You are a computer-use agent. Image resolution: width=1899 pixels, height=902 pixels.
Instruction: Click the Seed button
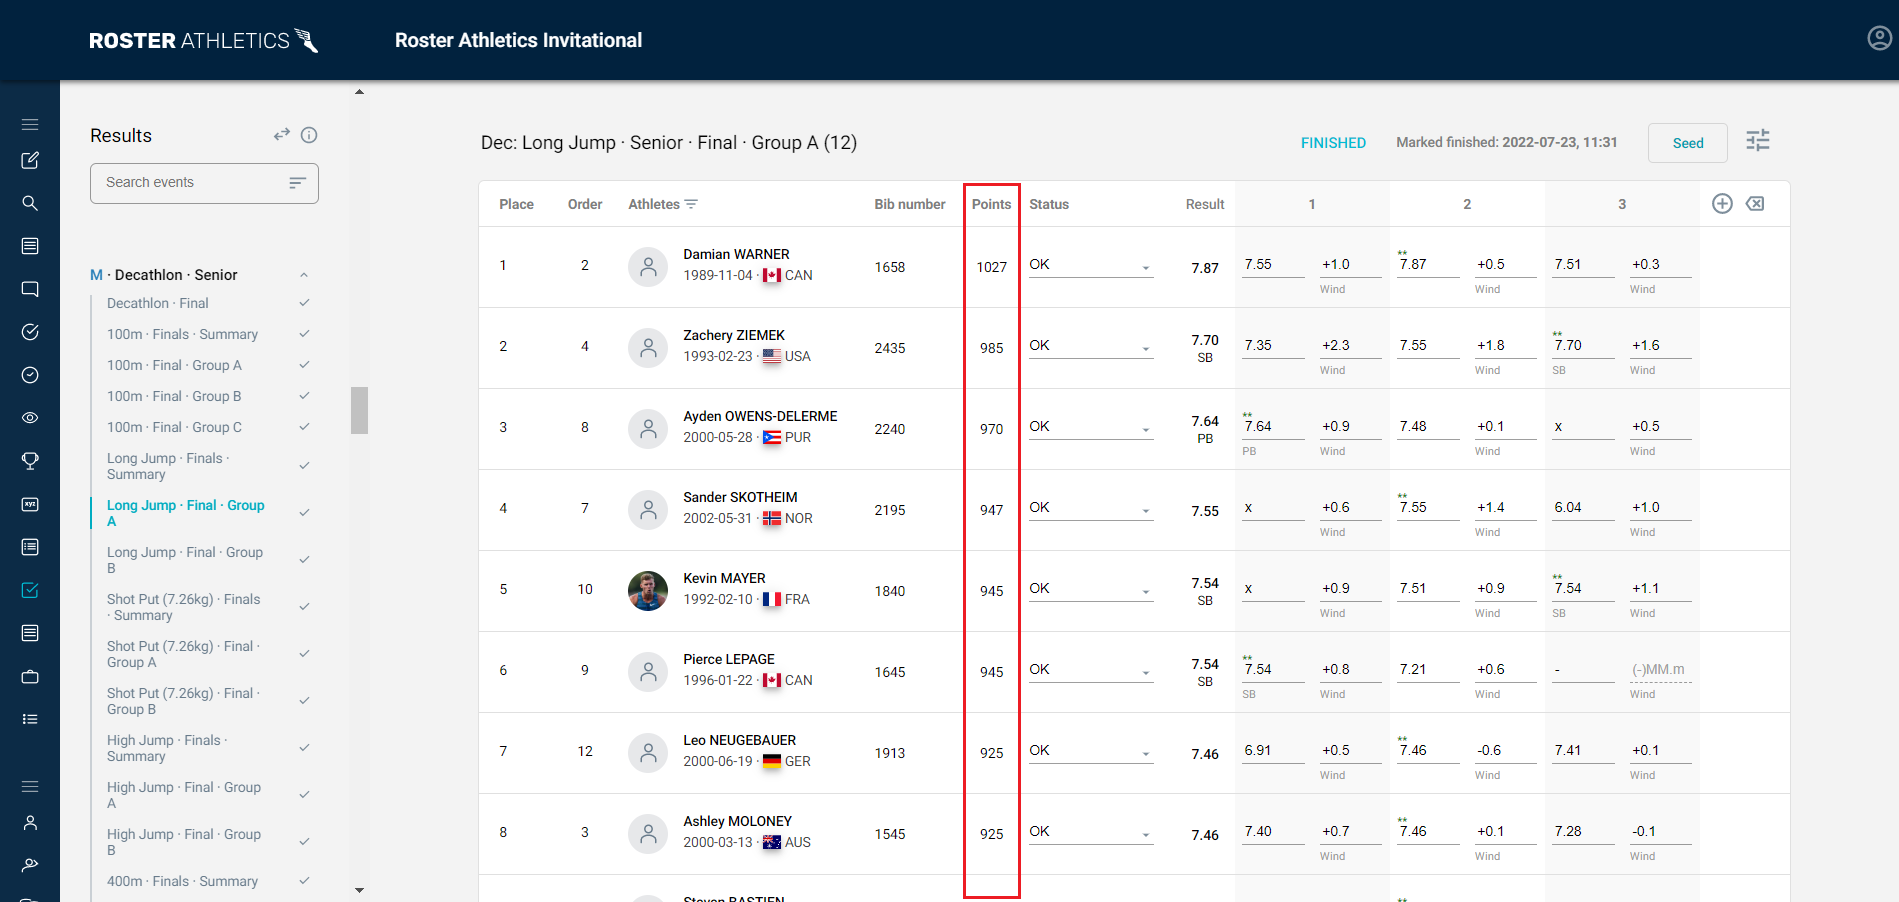[x=1687, y=142]
